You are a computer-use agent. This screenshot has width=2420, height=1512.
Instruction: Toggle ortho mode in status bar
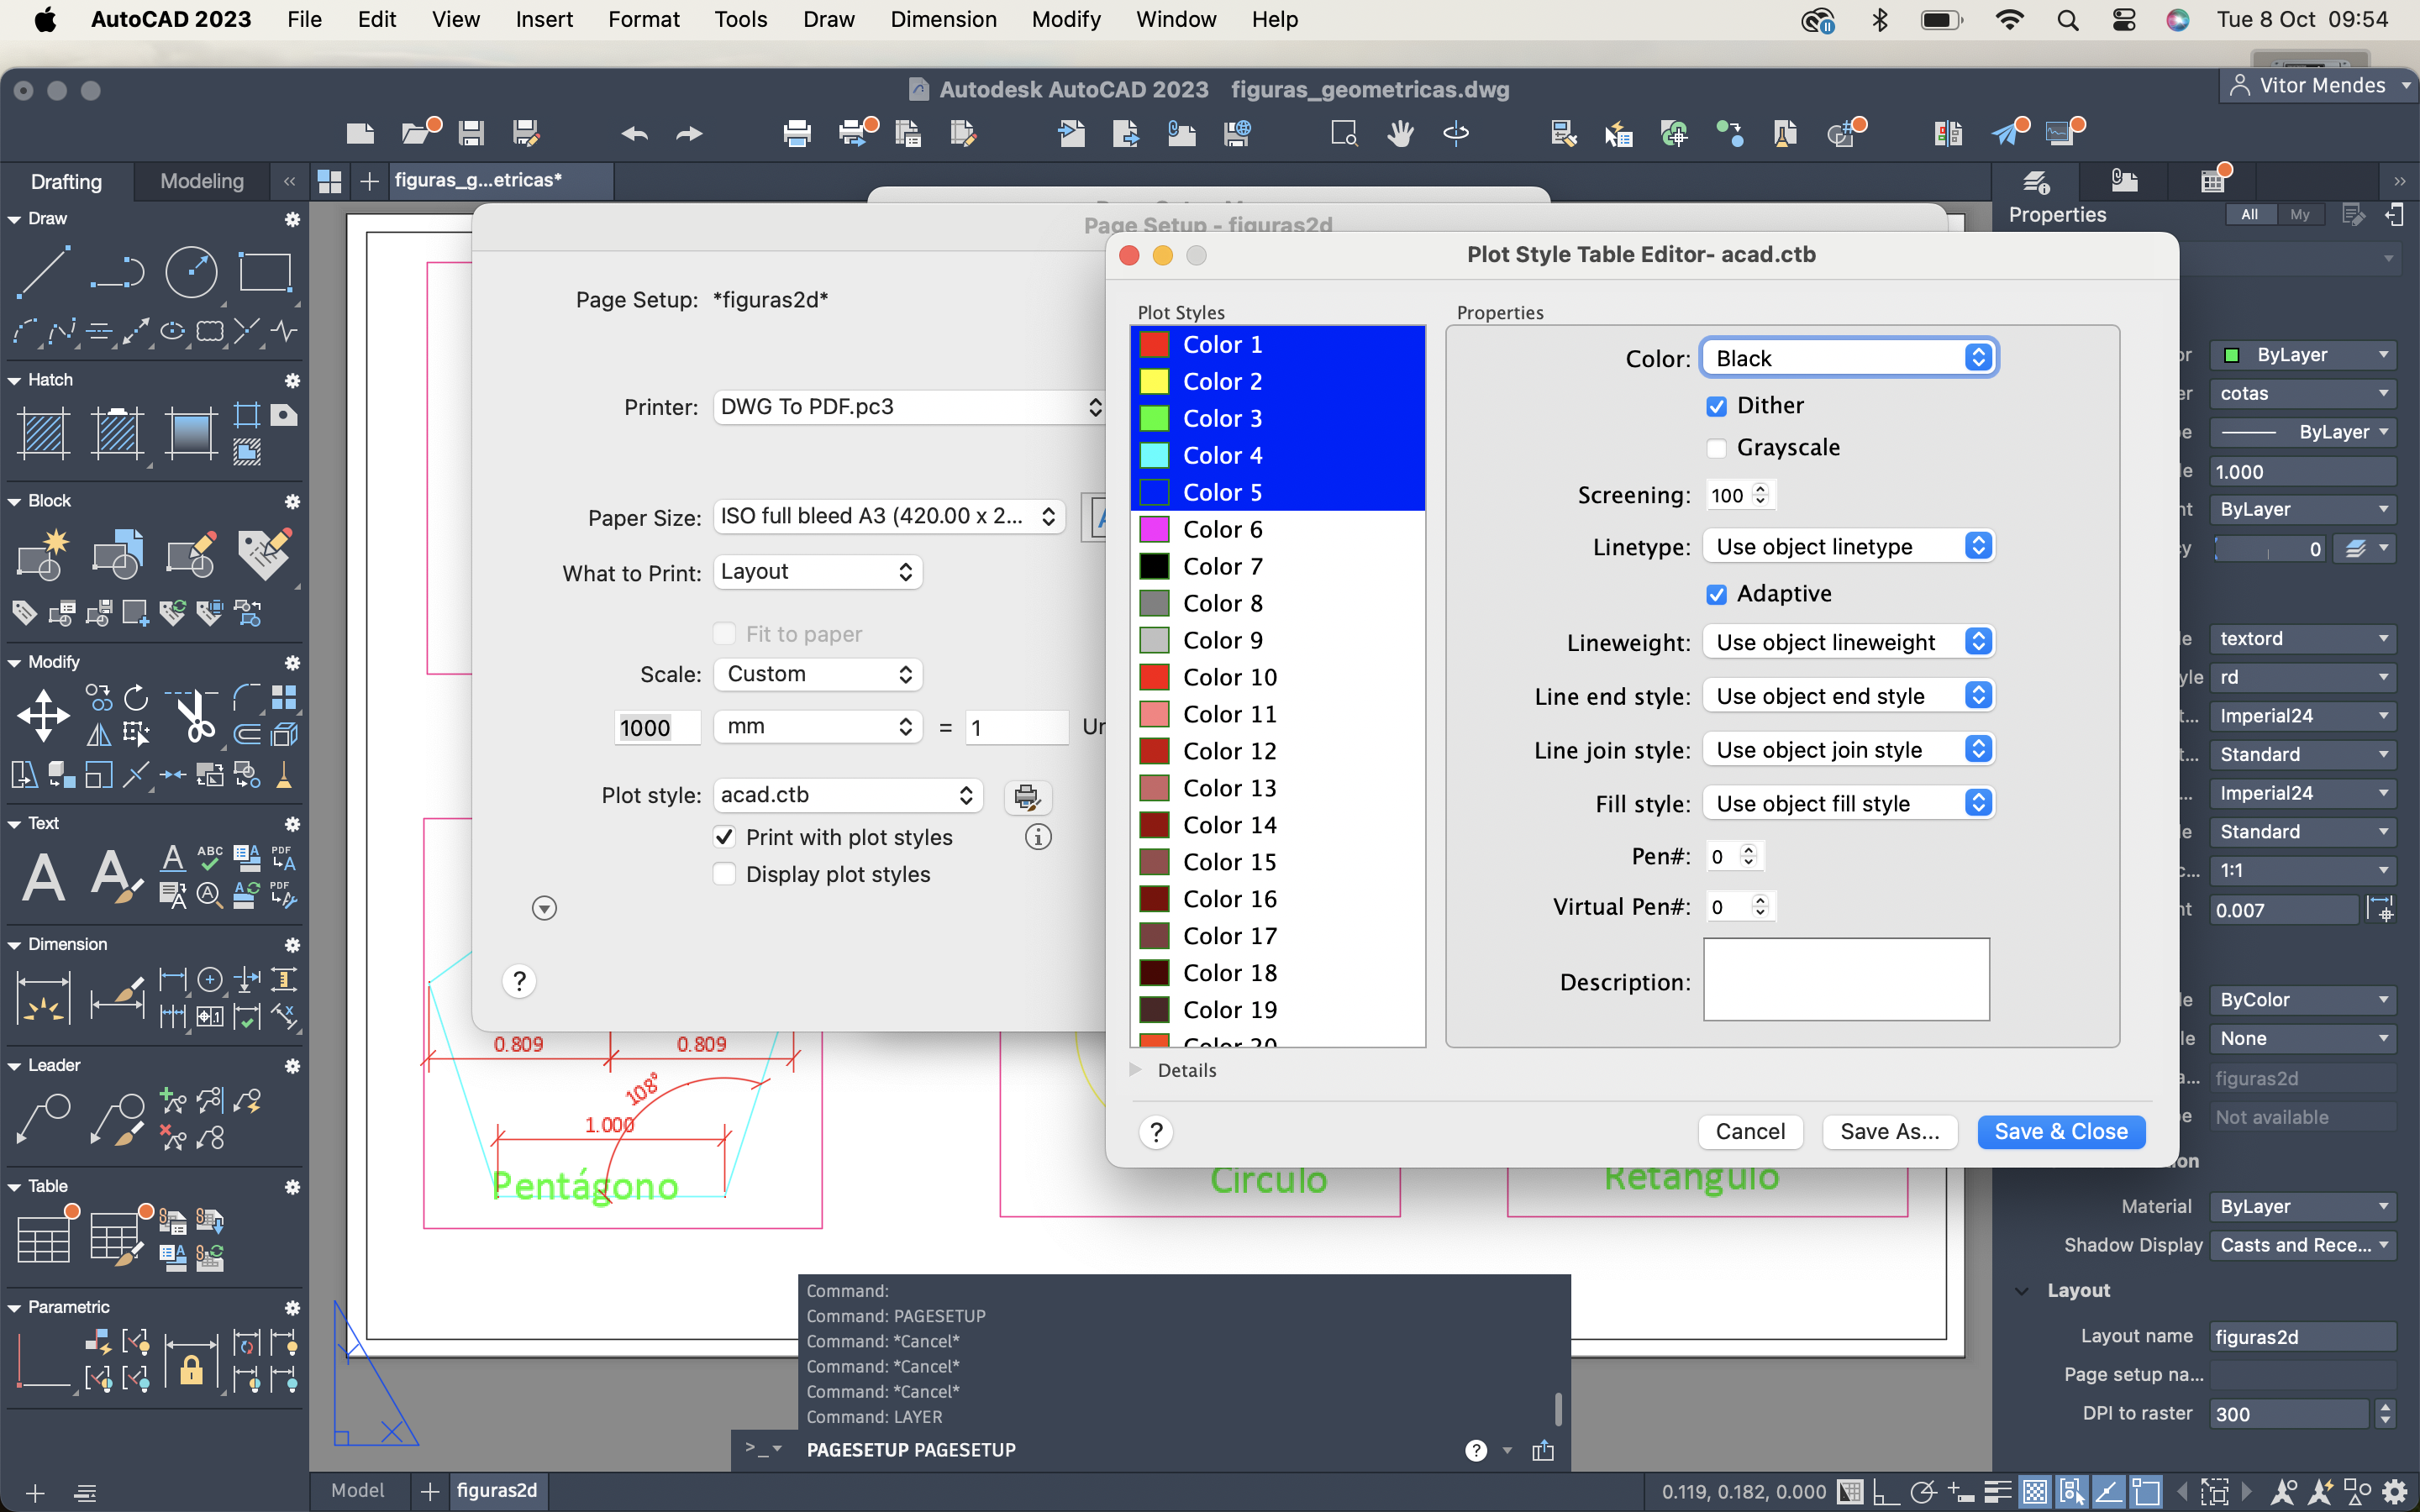(x=1886, y=1491)
